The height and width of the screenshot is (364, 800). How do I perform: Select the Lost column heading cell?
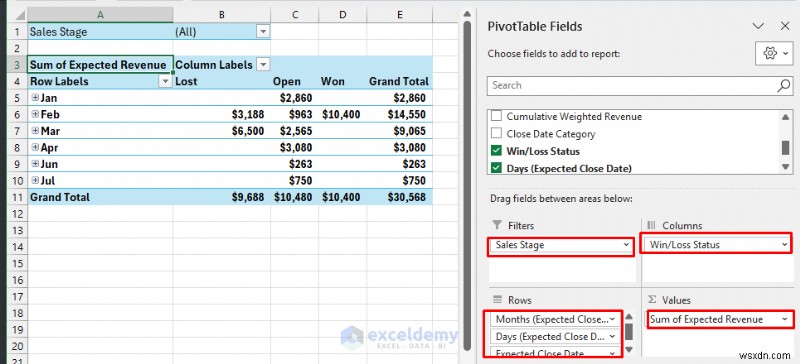click(x=221, y=82)
